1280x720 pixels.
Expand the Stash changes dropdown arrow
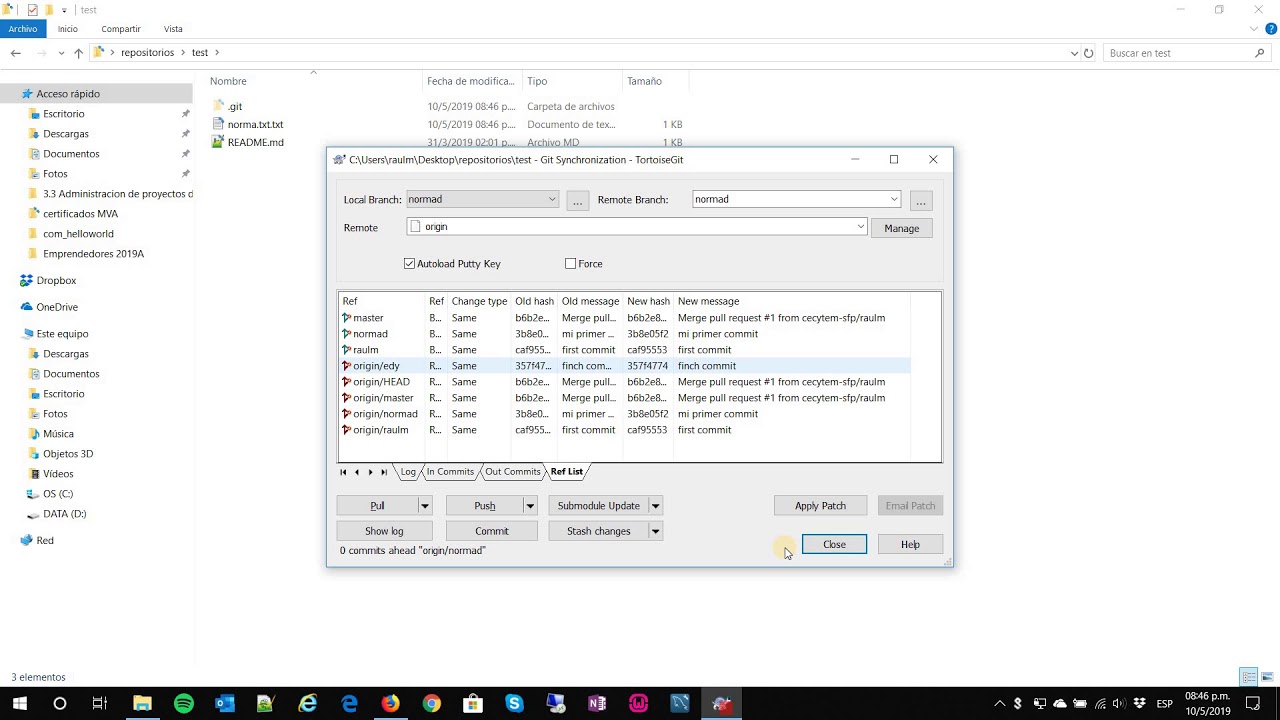(x=655, y=531)
